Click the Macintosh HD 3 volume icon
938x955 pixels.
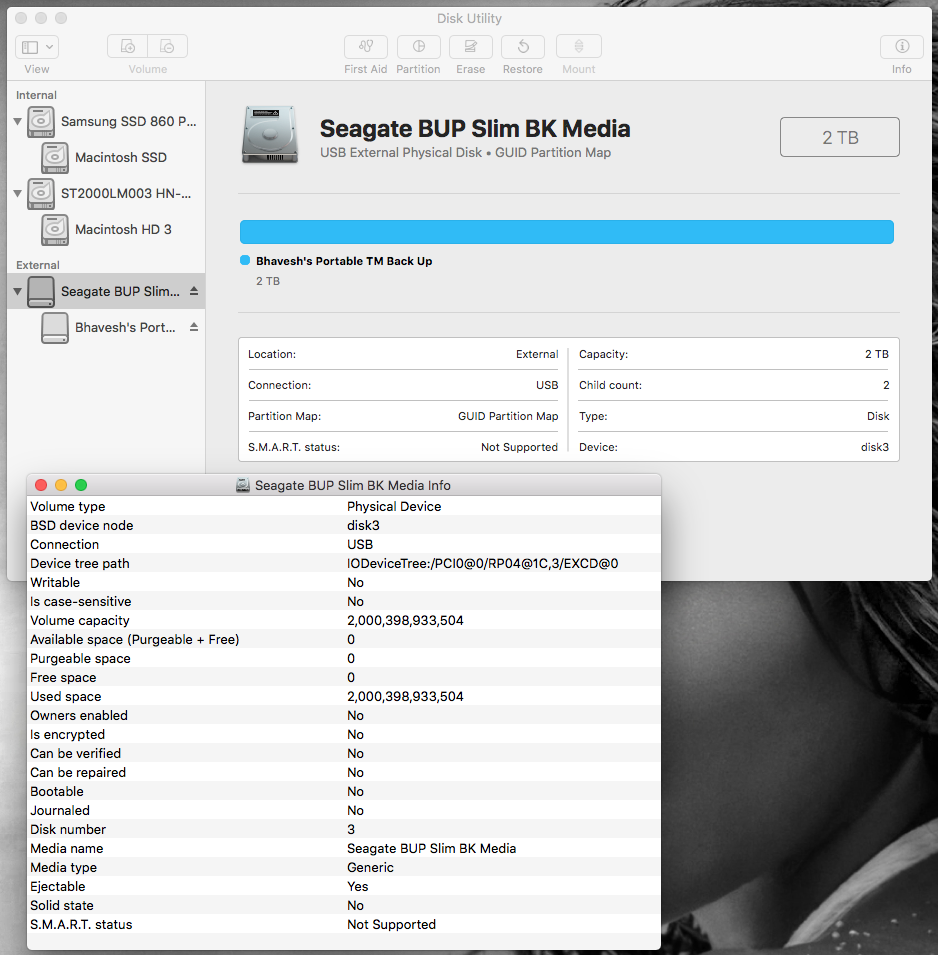[55, 230]
